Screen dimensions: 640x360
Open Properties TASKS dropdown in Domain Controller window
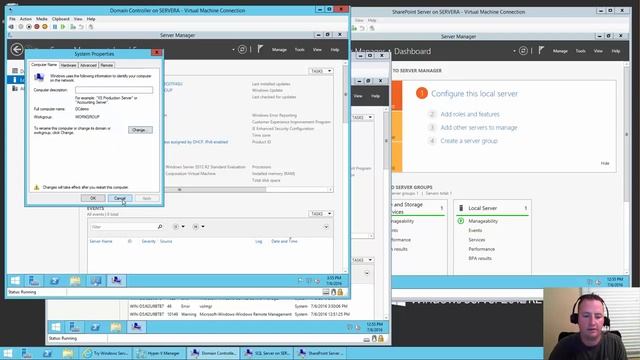(x=321, y=71)
